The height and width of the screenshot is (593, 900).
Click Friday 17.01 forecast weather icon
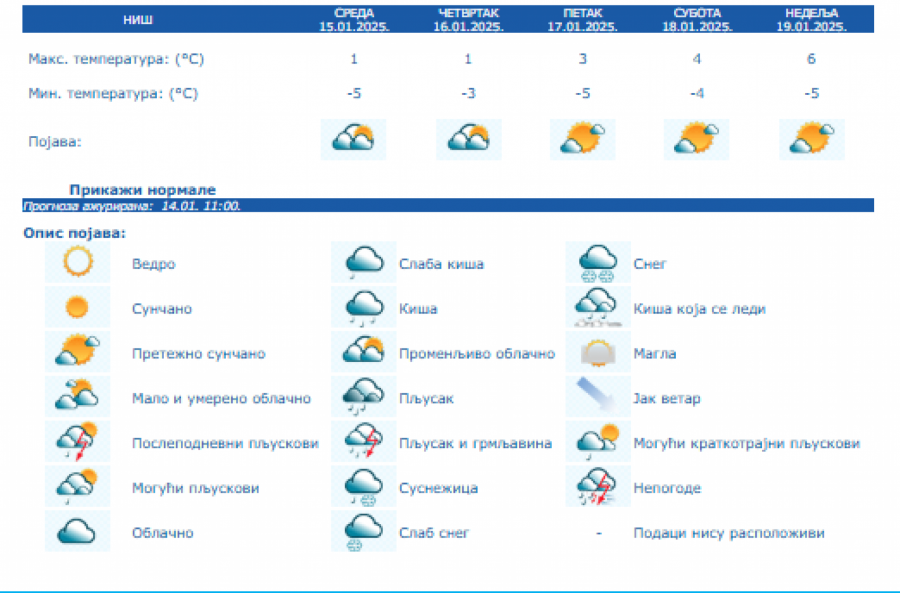(x=583, y=139)
